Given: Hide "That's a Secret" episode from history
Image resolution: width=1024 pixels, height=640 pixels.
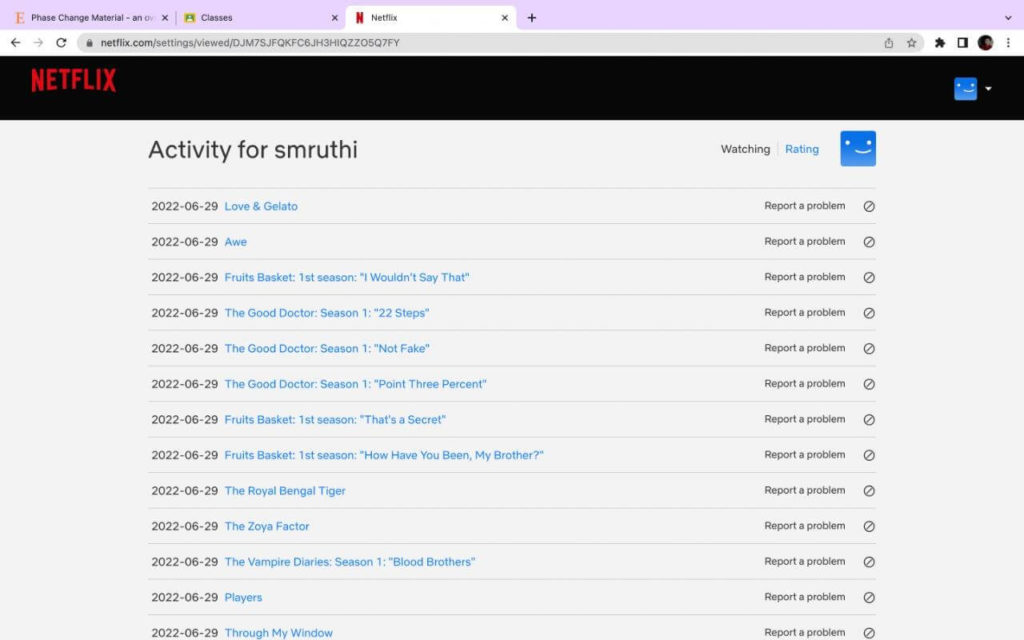Looking at the screenshot, I should click(x=869, y=420).
